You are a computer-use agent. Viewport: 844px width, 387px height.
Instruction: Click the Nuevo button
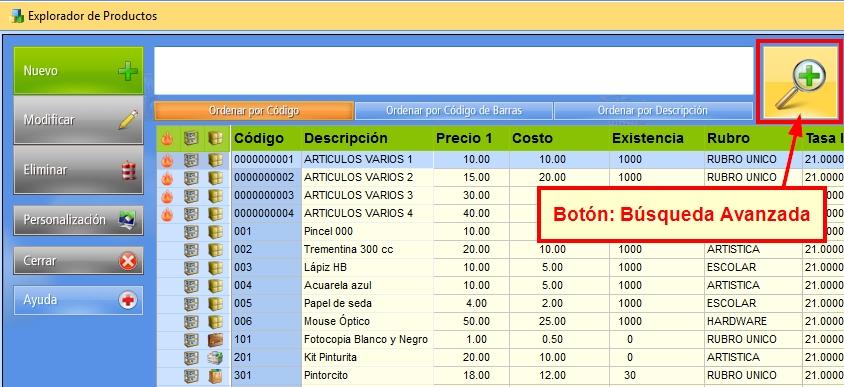coord(78,71)
